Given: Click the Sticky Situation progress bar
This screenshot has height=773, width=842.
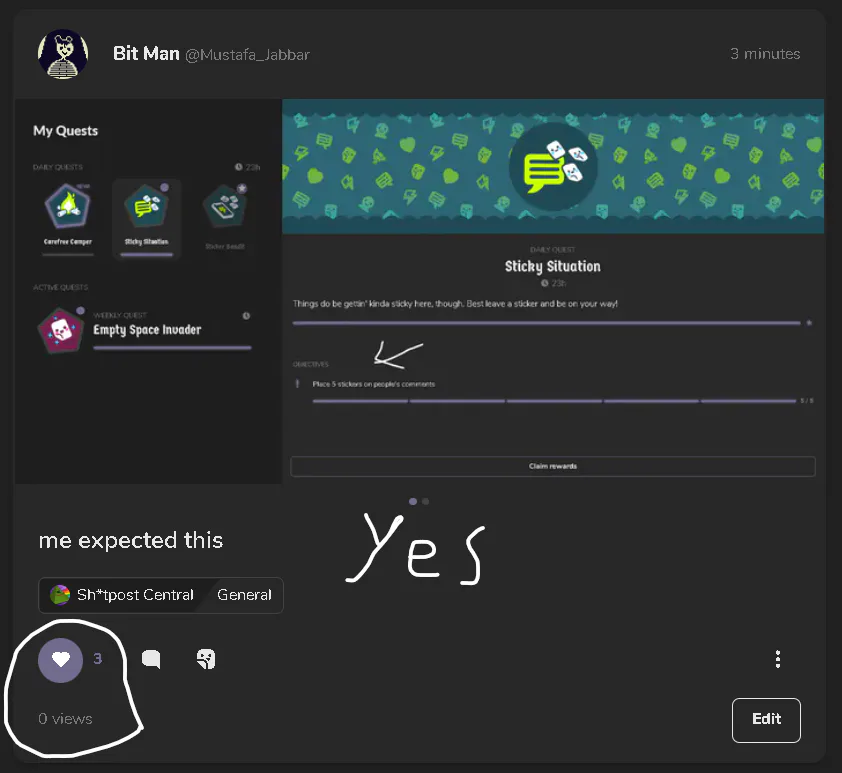Looking at the screenshot, I should pos(546,323).
